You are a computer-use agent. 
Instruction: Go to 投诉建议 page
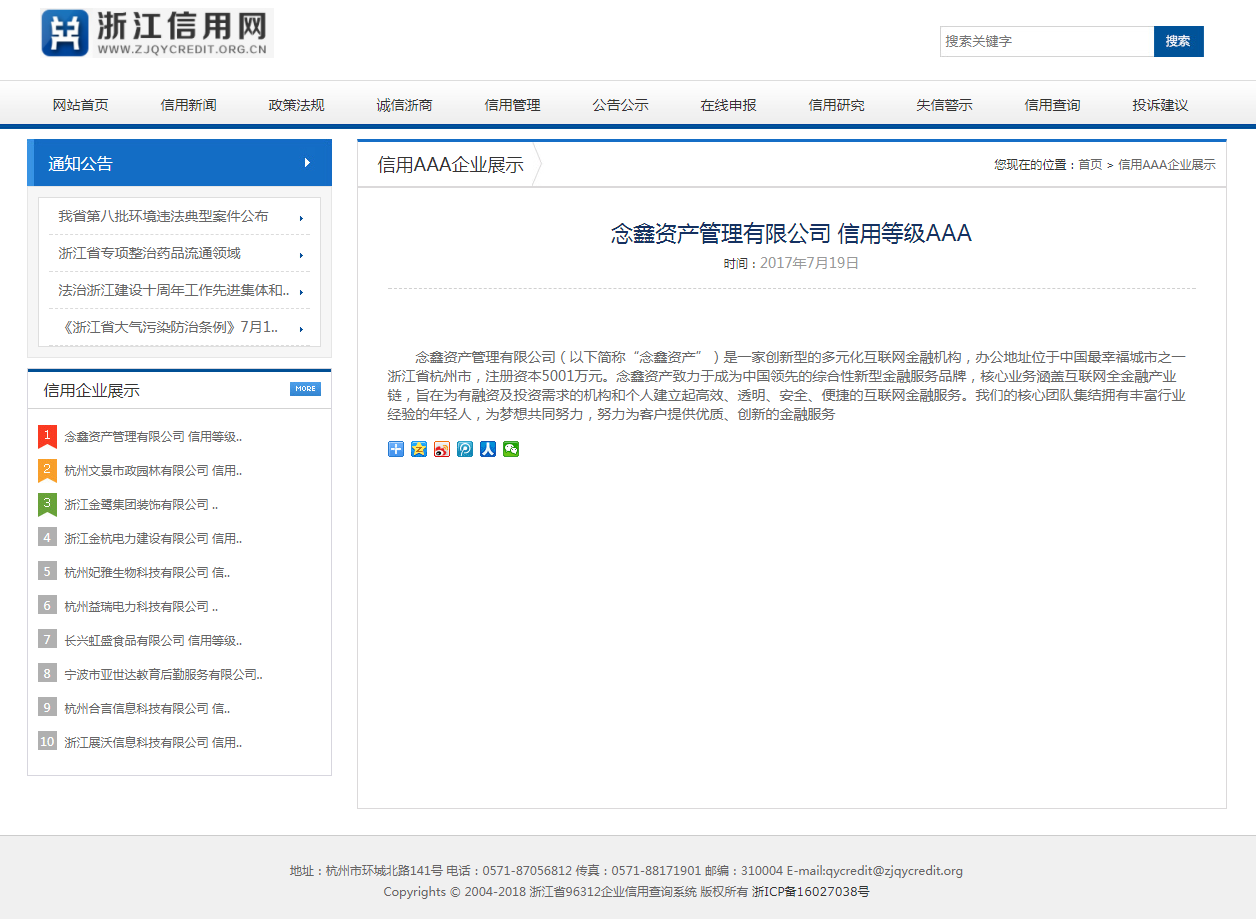pyautogui.click(x=1161, y=105)
